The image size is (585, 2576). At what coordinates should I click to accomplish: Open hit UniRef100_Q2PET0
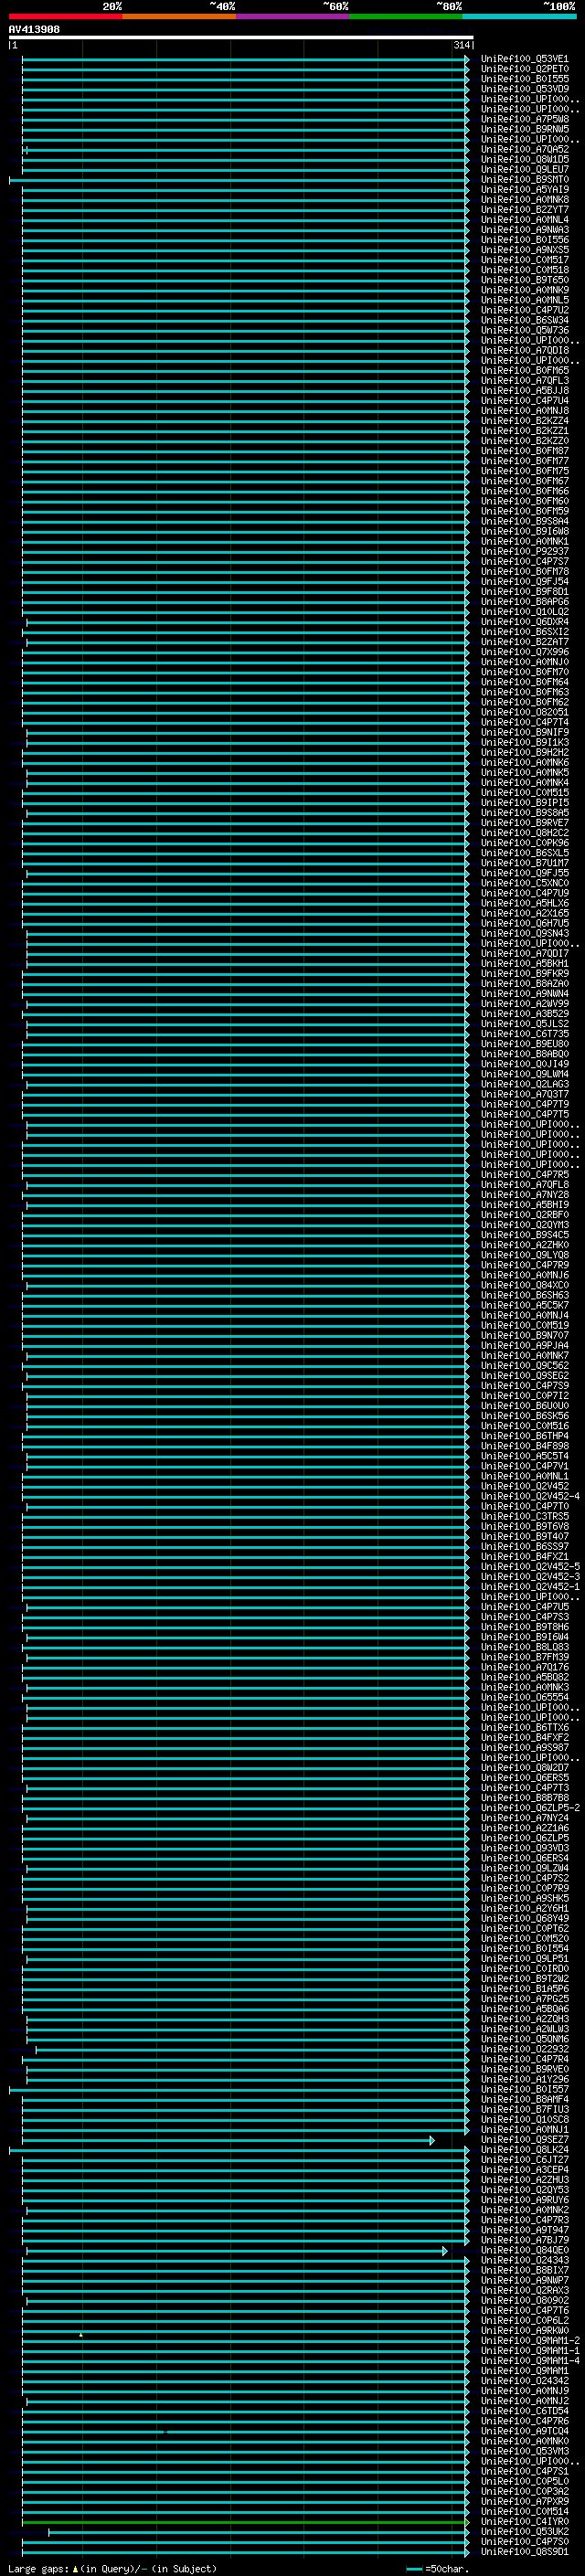525,69
